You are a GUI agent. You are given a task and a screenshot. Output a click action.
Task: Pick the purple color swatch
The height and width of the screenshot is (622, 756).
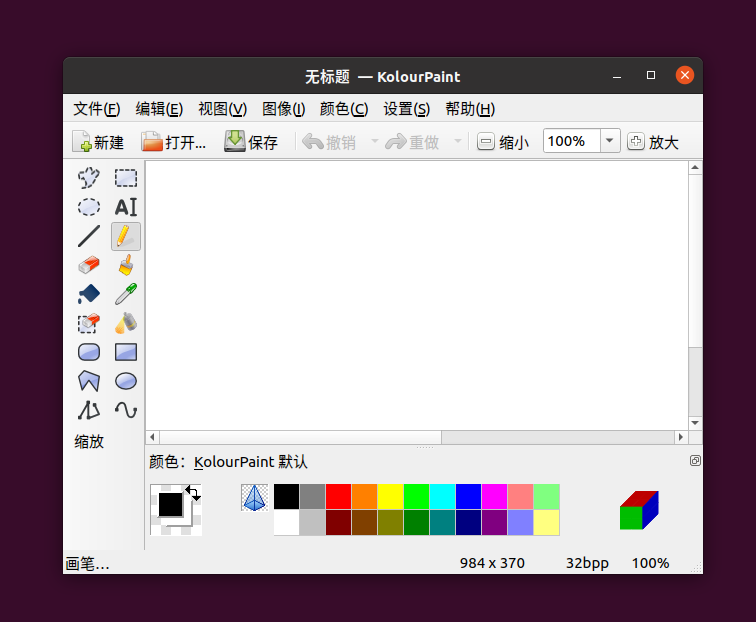(495, 522)
